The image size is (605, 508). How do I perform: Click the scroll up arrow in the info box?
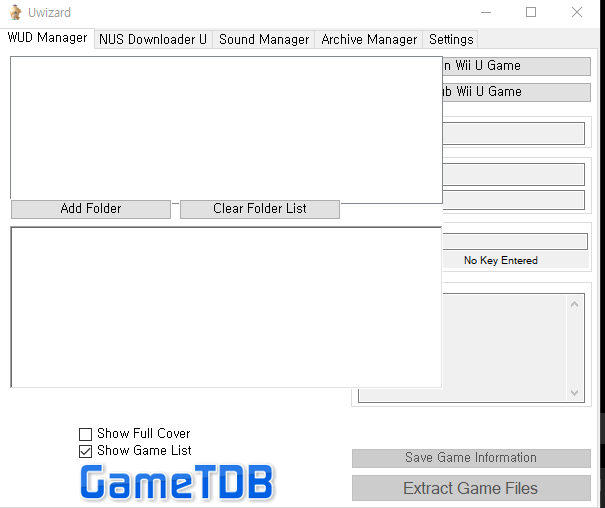tap(575, 304)
